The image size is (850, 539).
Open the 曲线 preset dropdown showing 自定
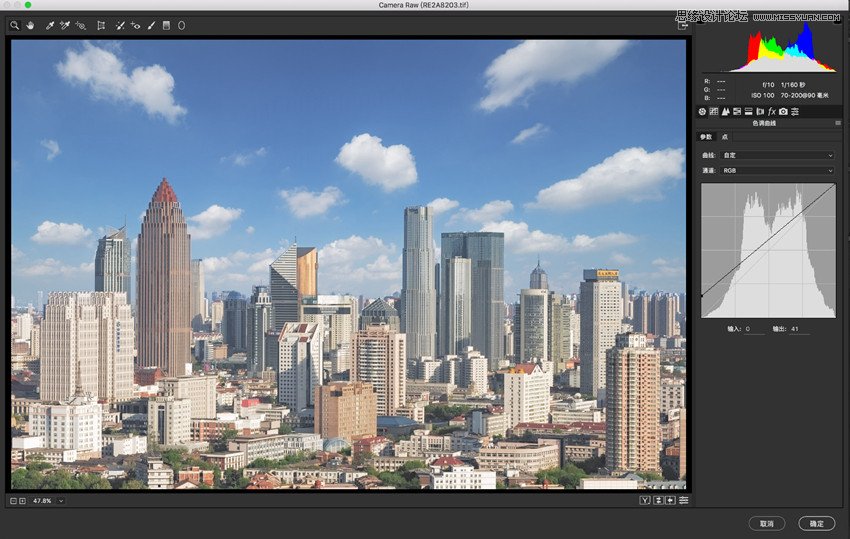click(777, 155)
